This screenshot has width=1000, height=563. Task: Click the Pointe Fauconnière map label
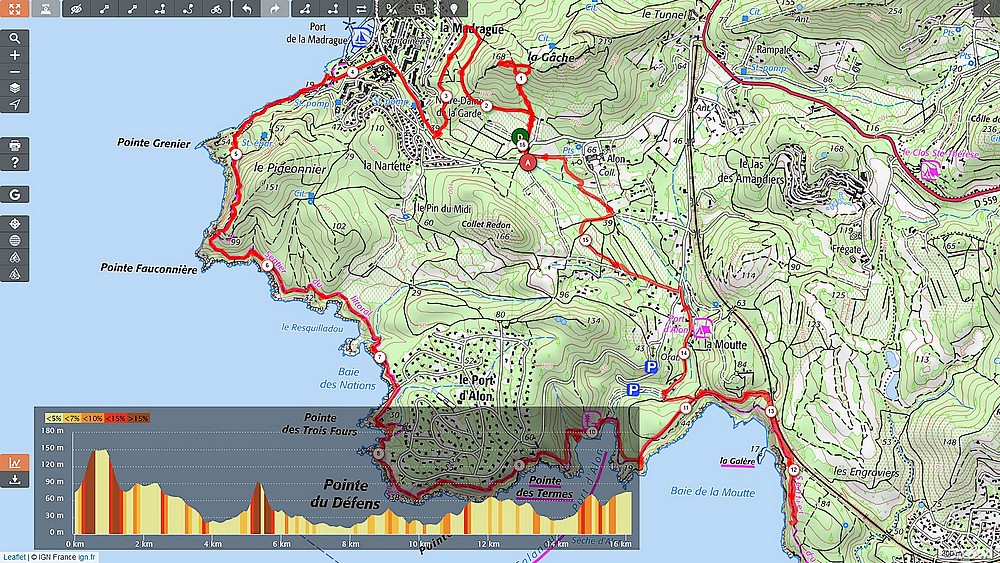point(149,268)
